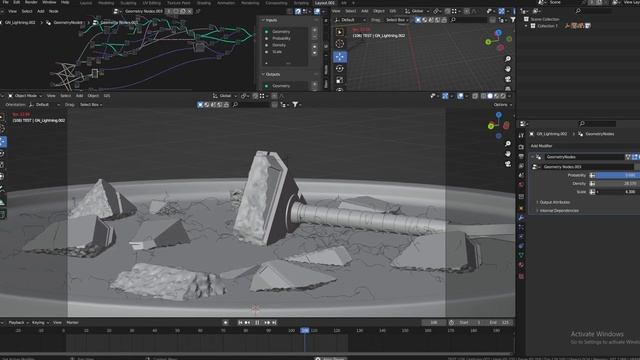Open the World properties tab

521,185
